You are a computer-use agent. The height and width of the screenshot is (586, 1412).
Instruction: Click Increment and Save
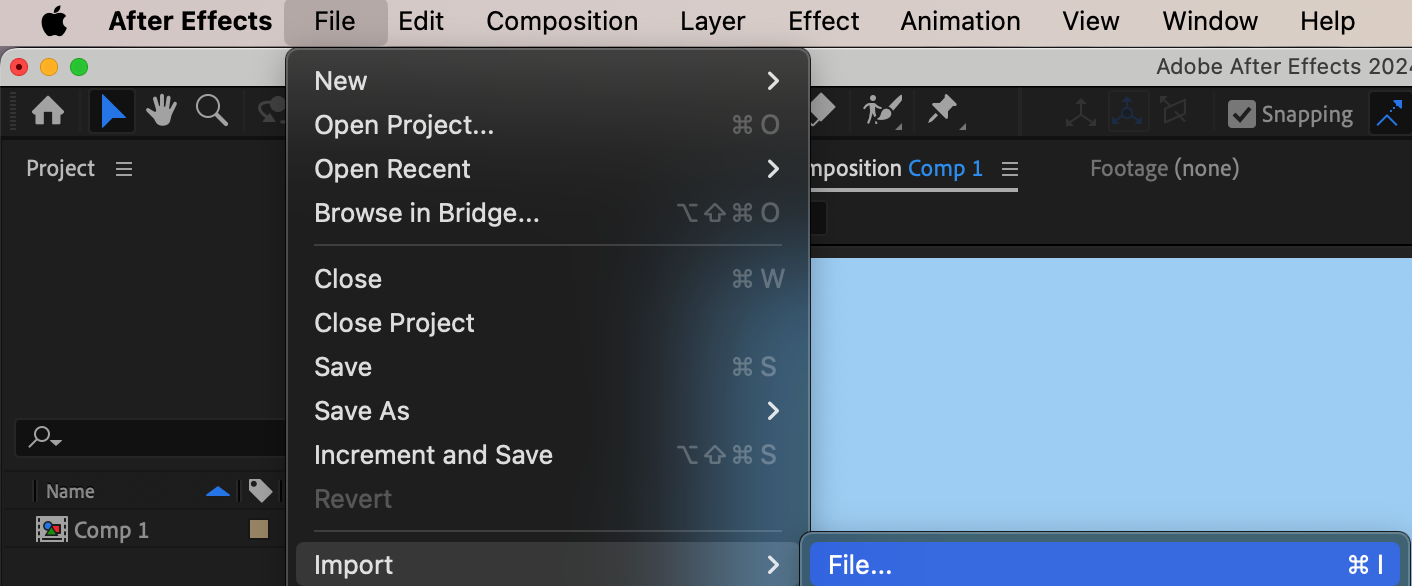(433, 455)
